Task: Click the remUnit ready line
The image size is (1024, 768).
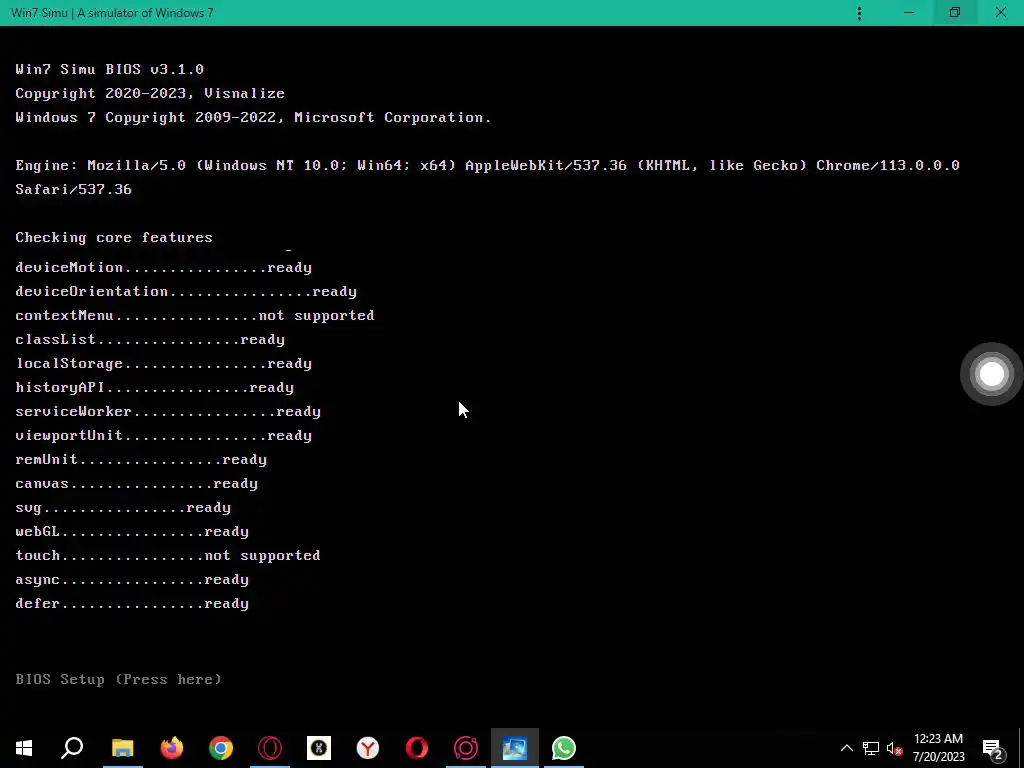Action: pyautogui.click(x=141, y=460)
